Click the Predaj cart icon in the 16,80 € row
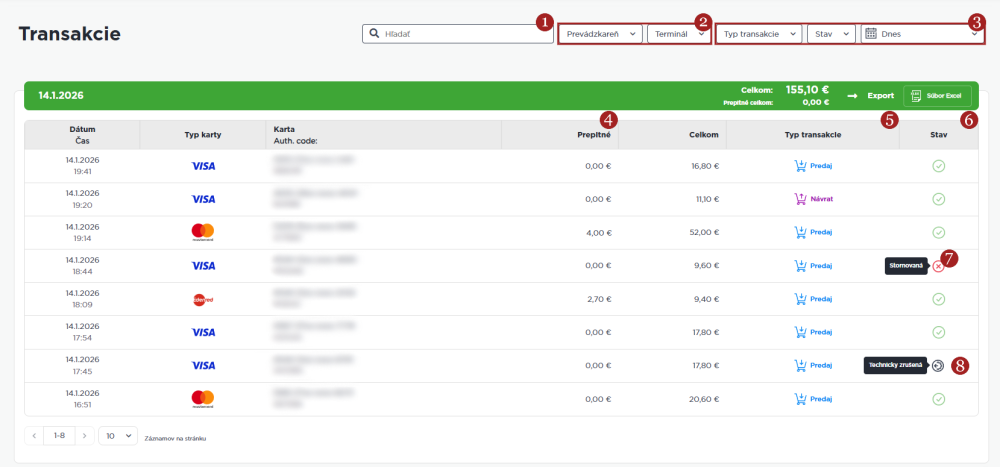 pos(800,166)
